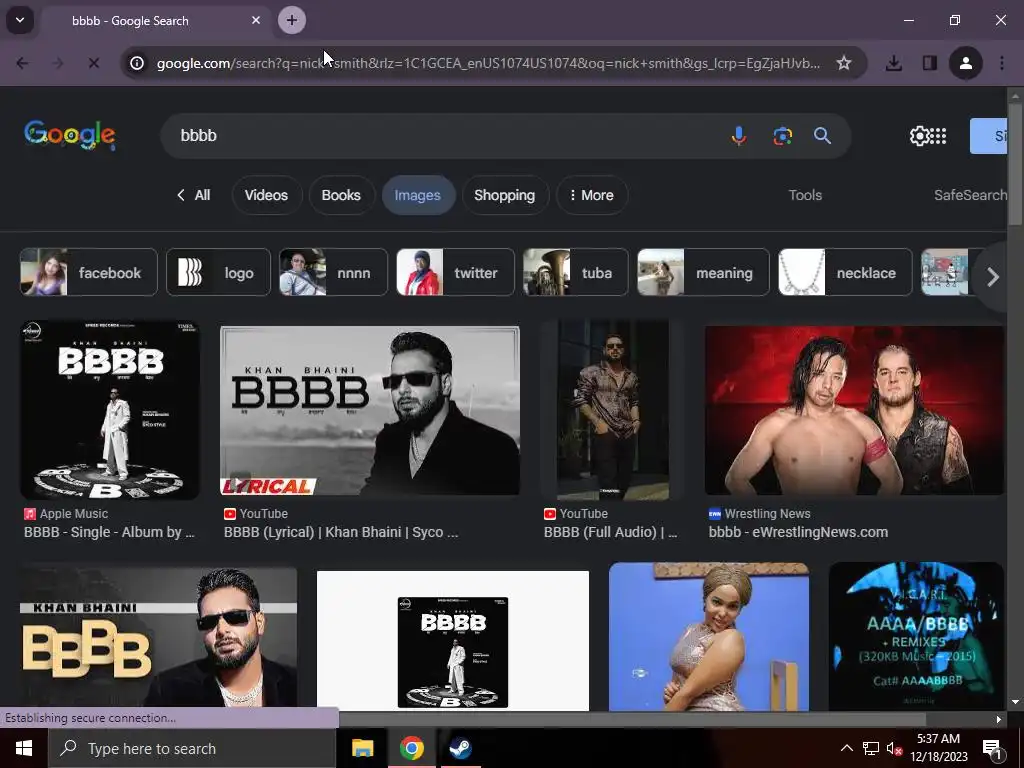The image size is (1024, 768).
Task: Filter images by logo chip
Action: (x=218, y=272)
